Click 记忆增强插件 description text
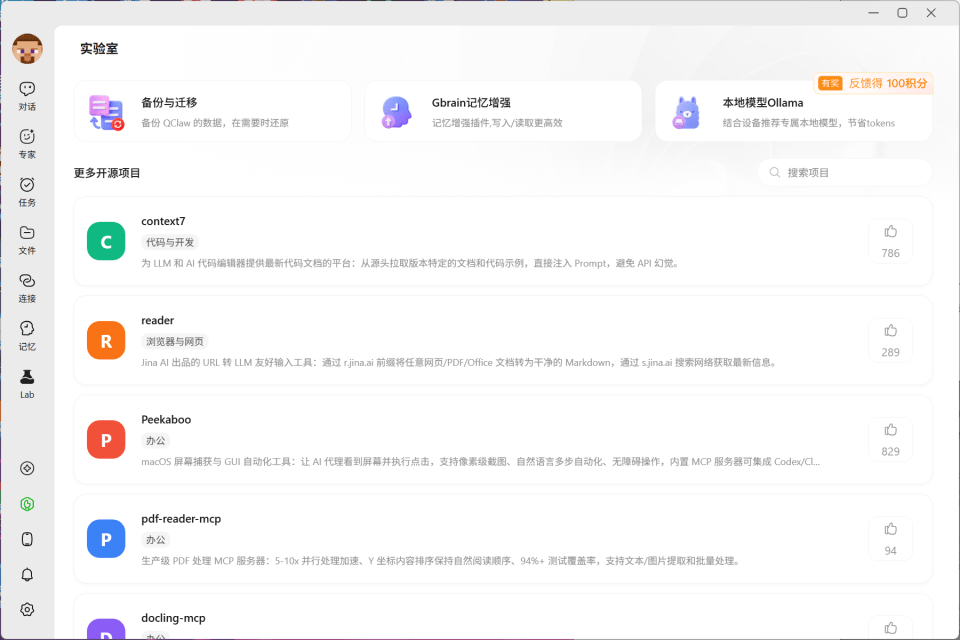Viewport: 960px width, 640px height. pos(497,123)
